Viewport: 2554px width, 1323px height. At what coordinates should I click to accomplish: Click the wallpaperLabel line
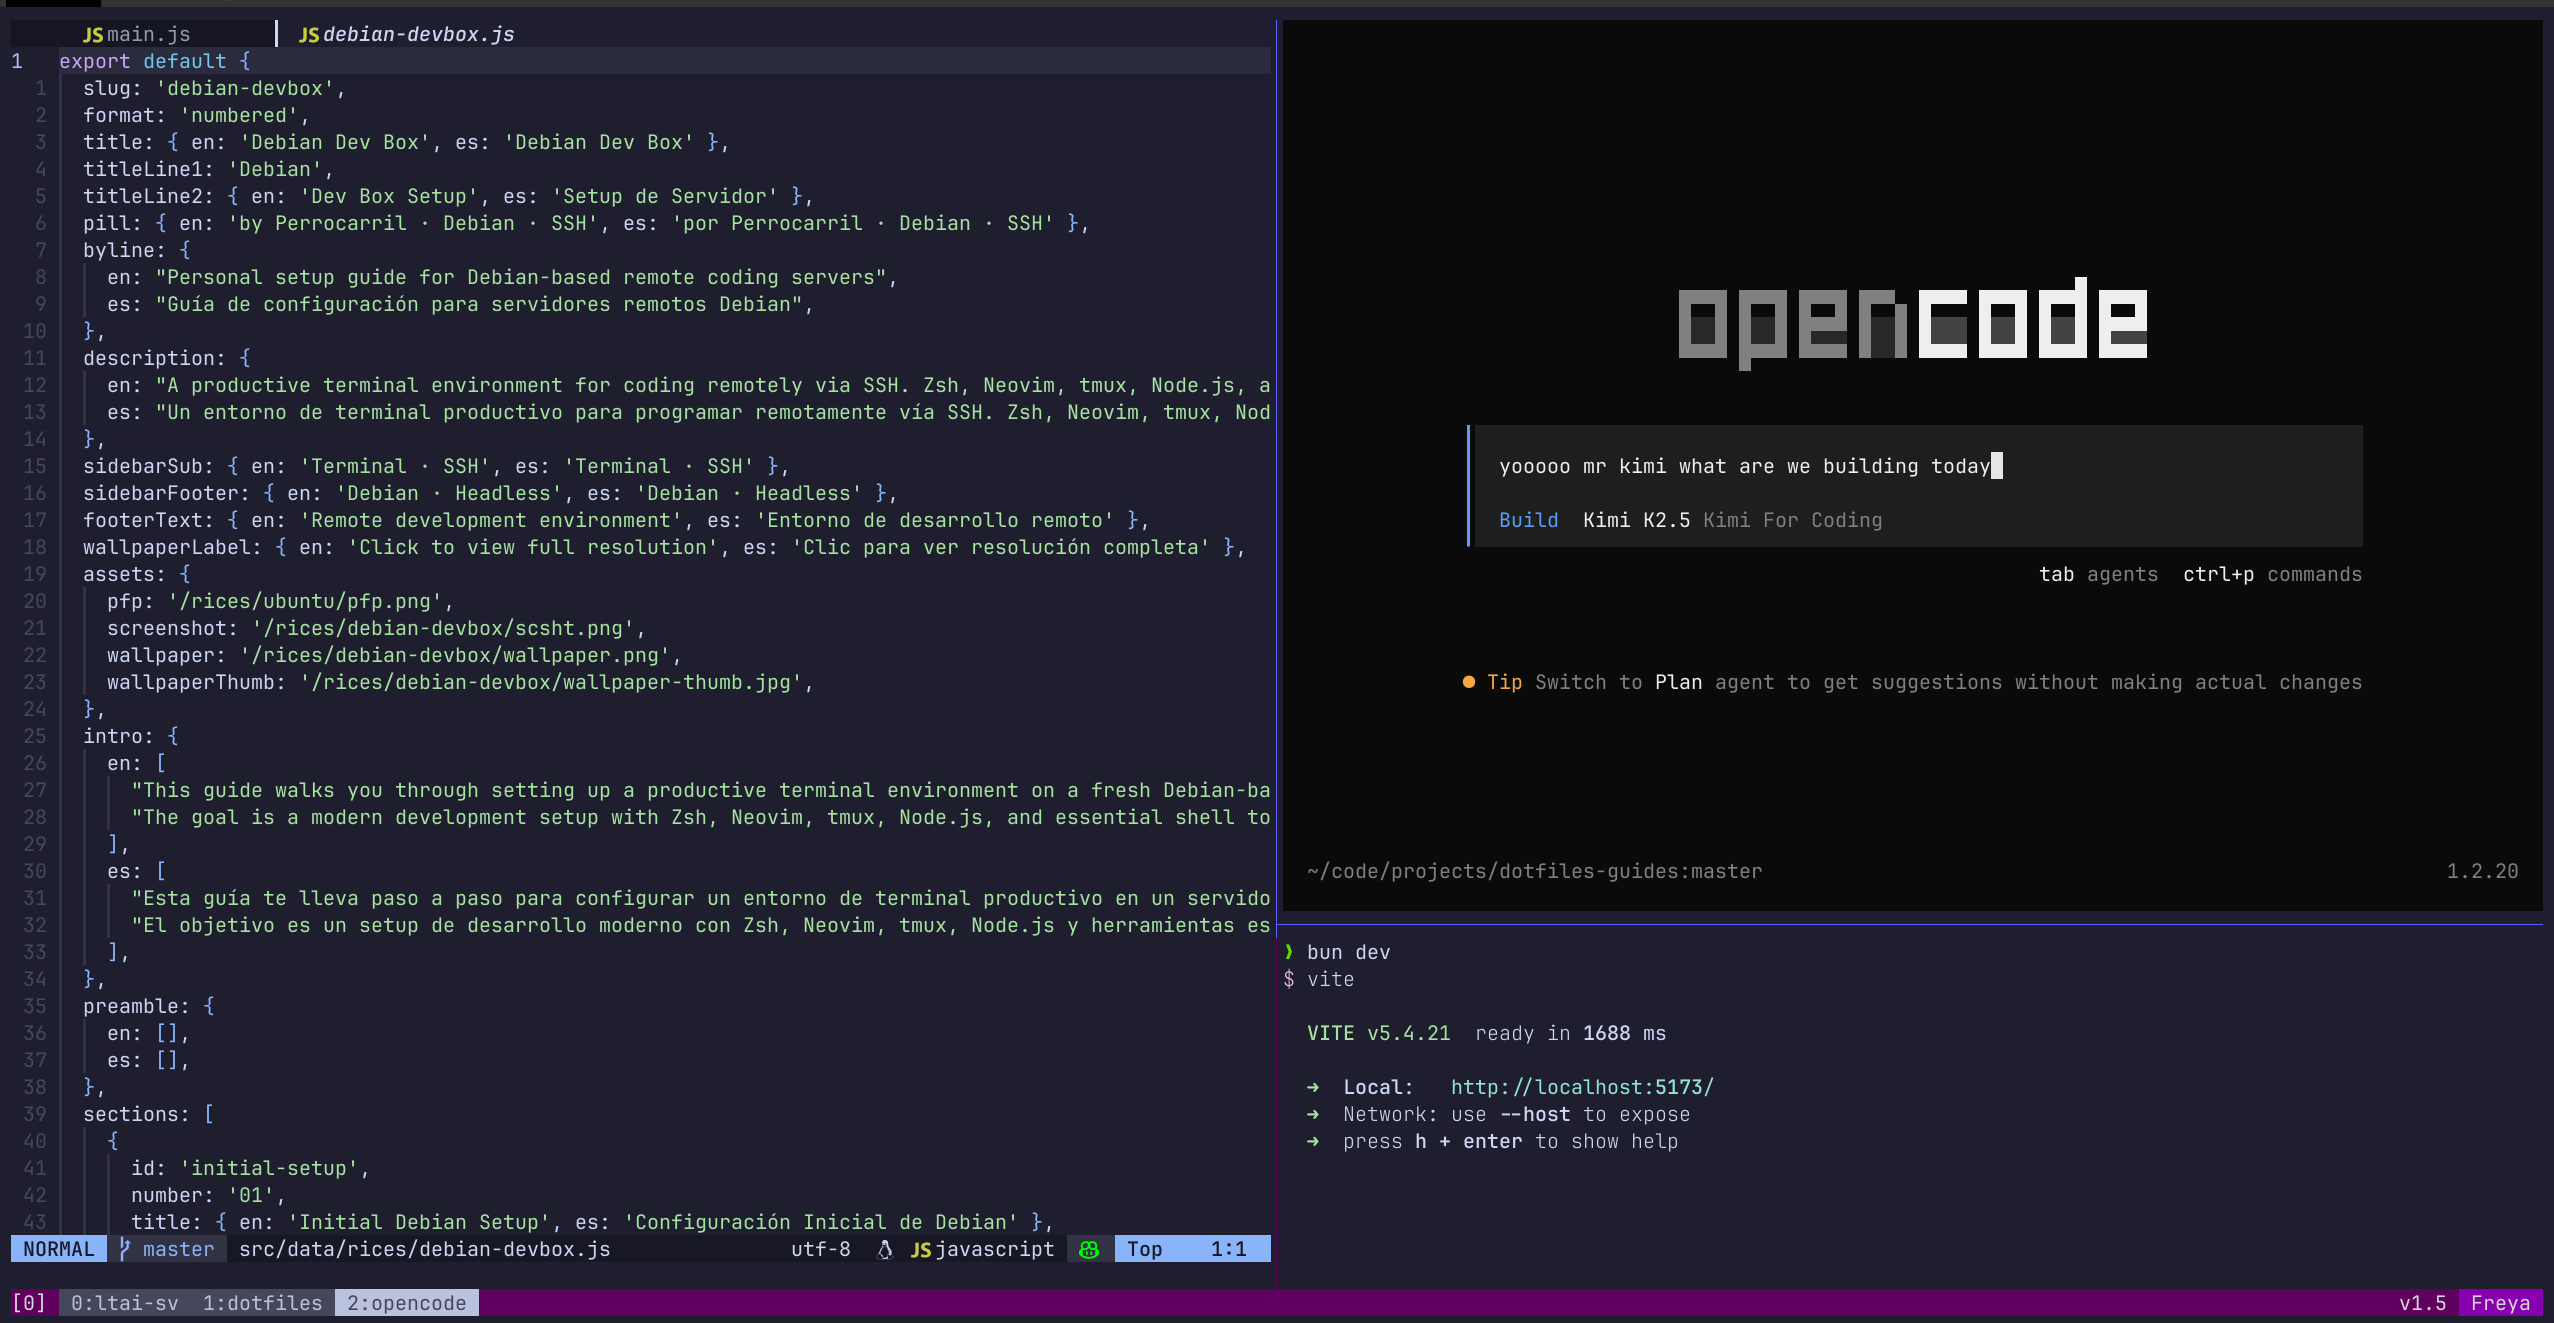pos(664,547)
